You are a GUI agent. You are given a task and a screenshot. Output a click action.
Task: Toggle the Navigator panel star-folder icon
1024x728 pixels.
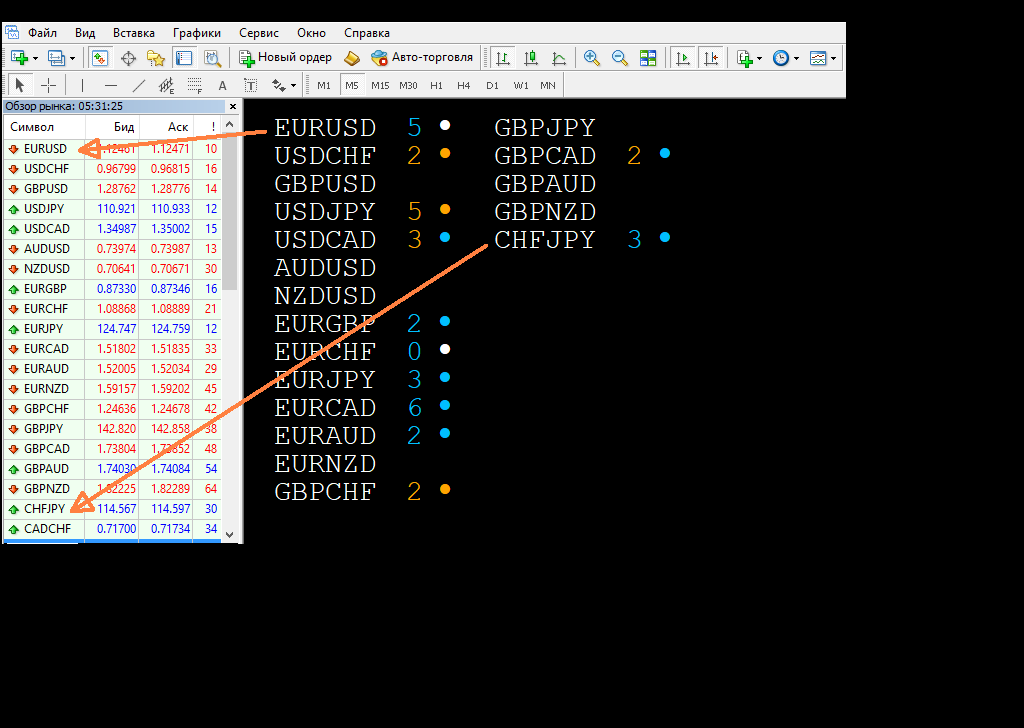(x=156, y=58)
